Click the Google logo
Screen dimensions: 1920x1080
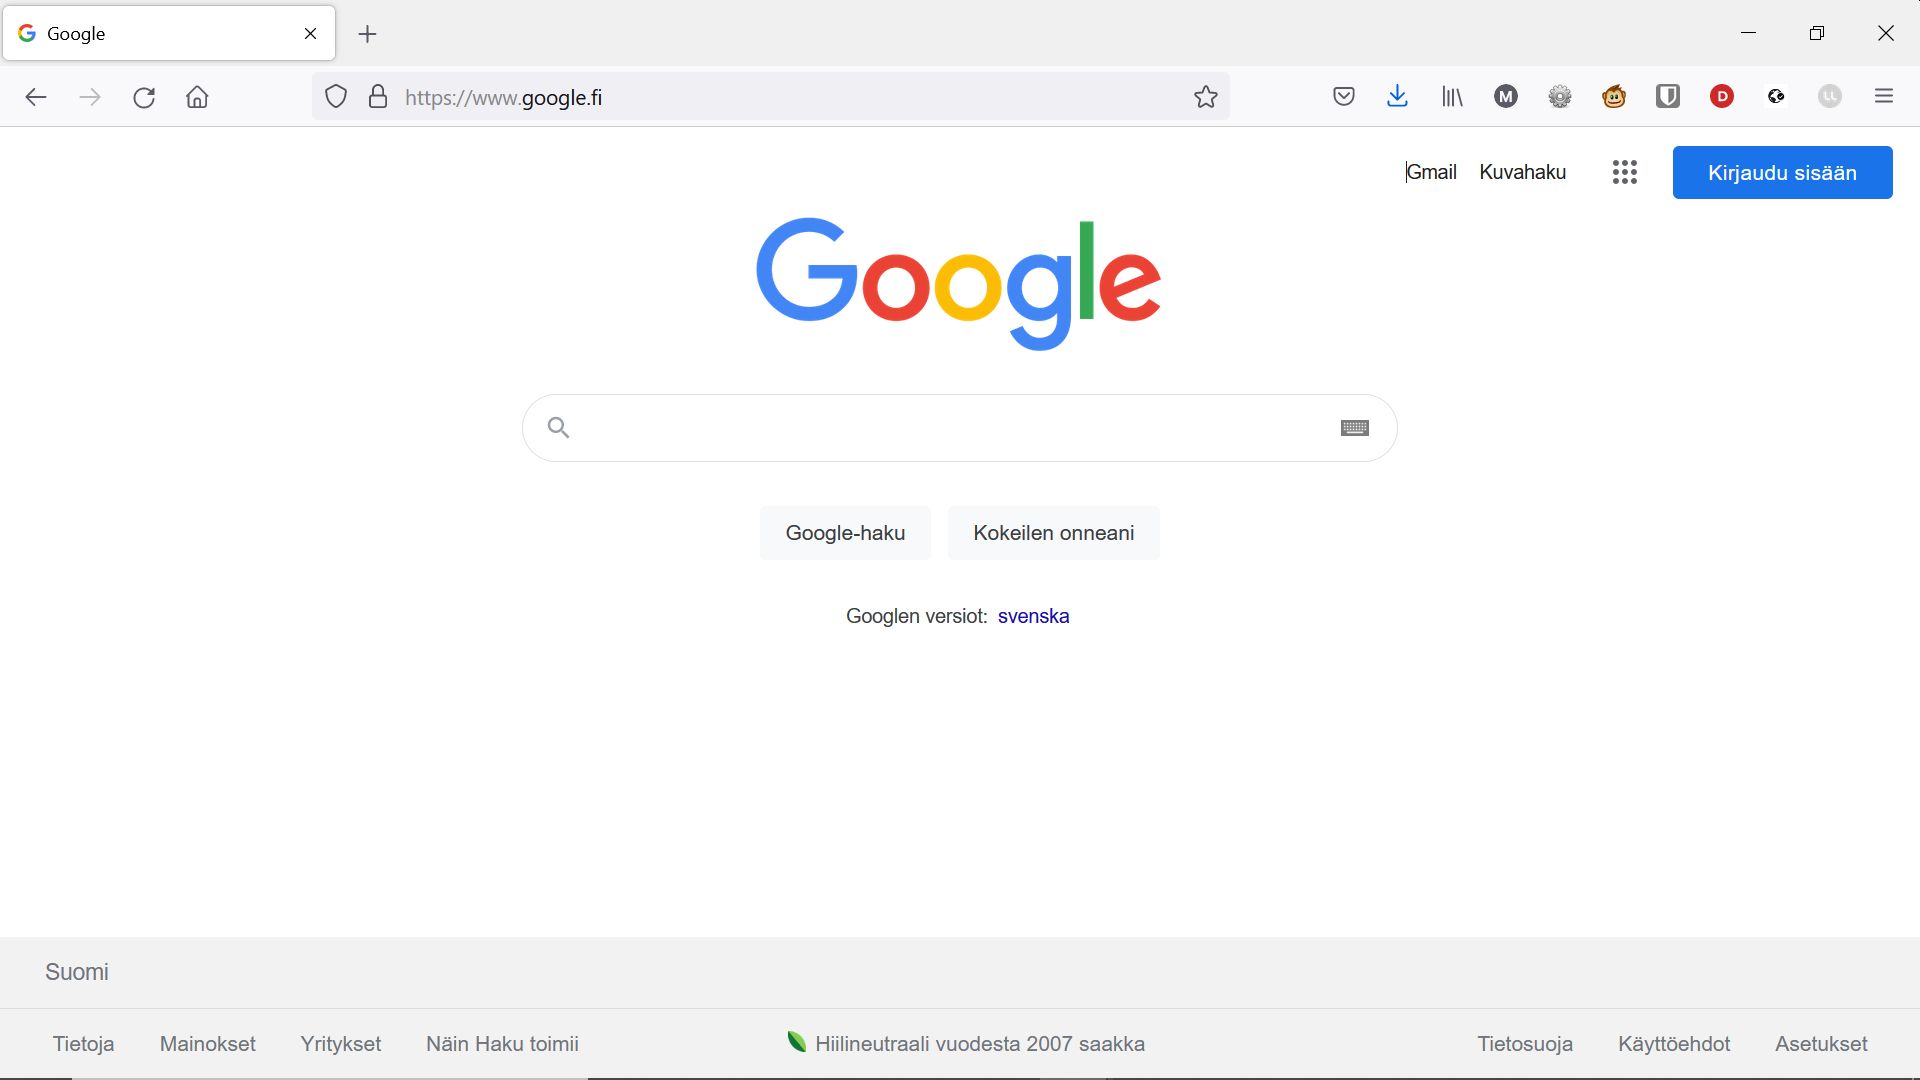point(958,283)
